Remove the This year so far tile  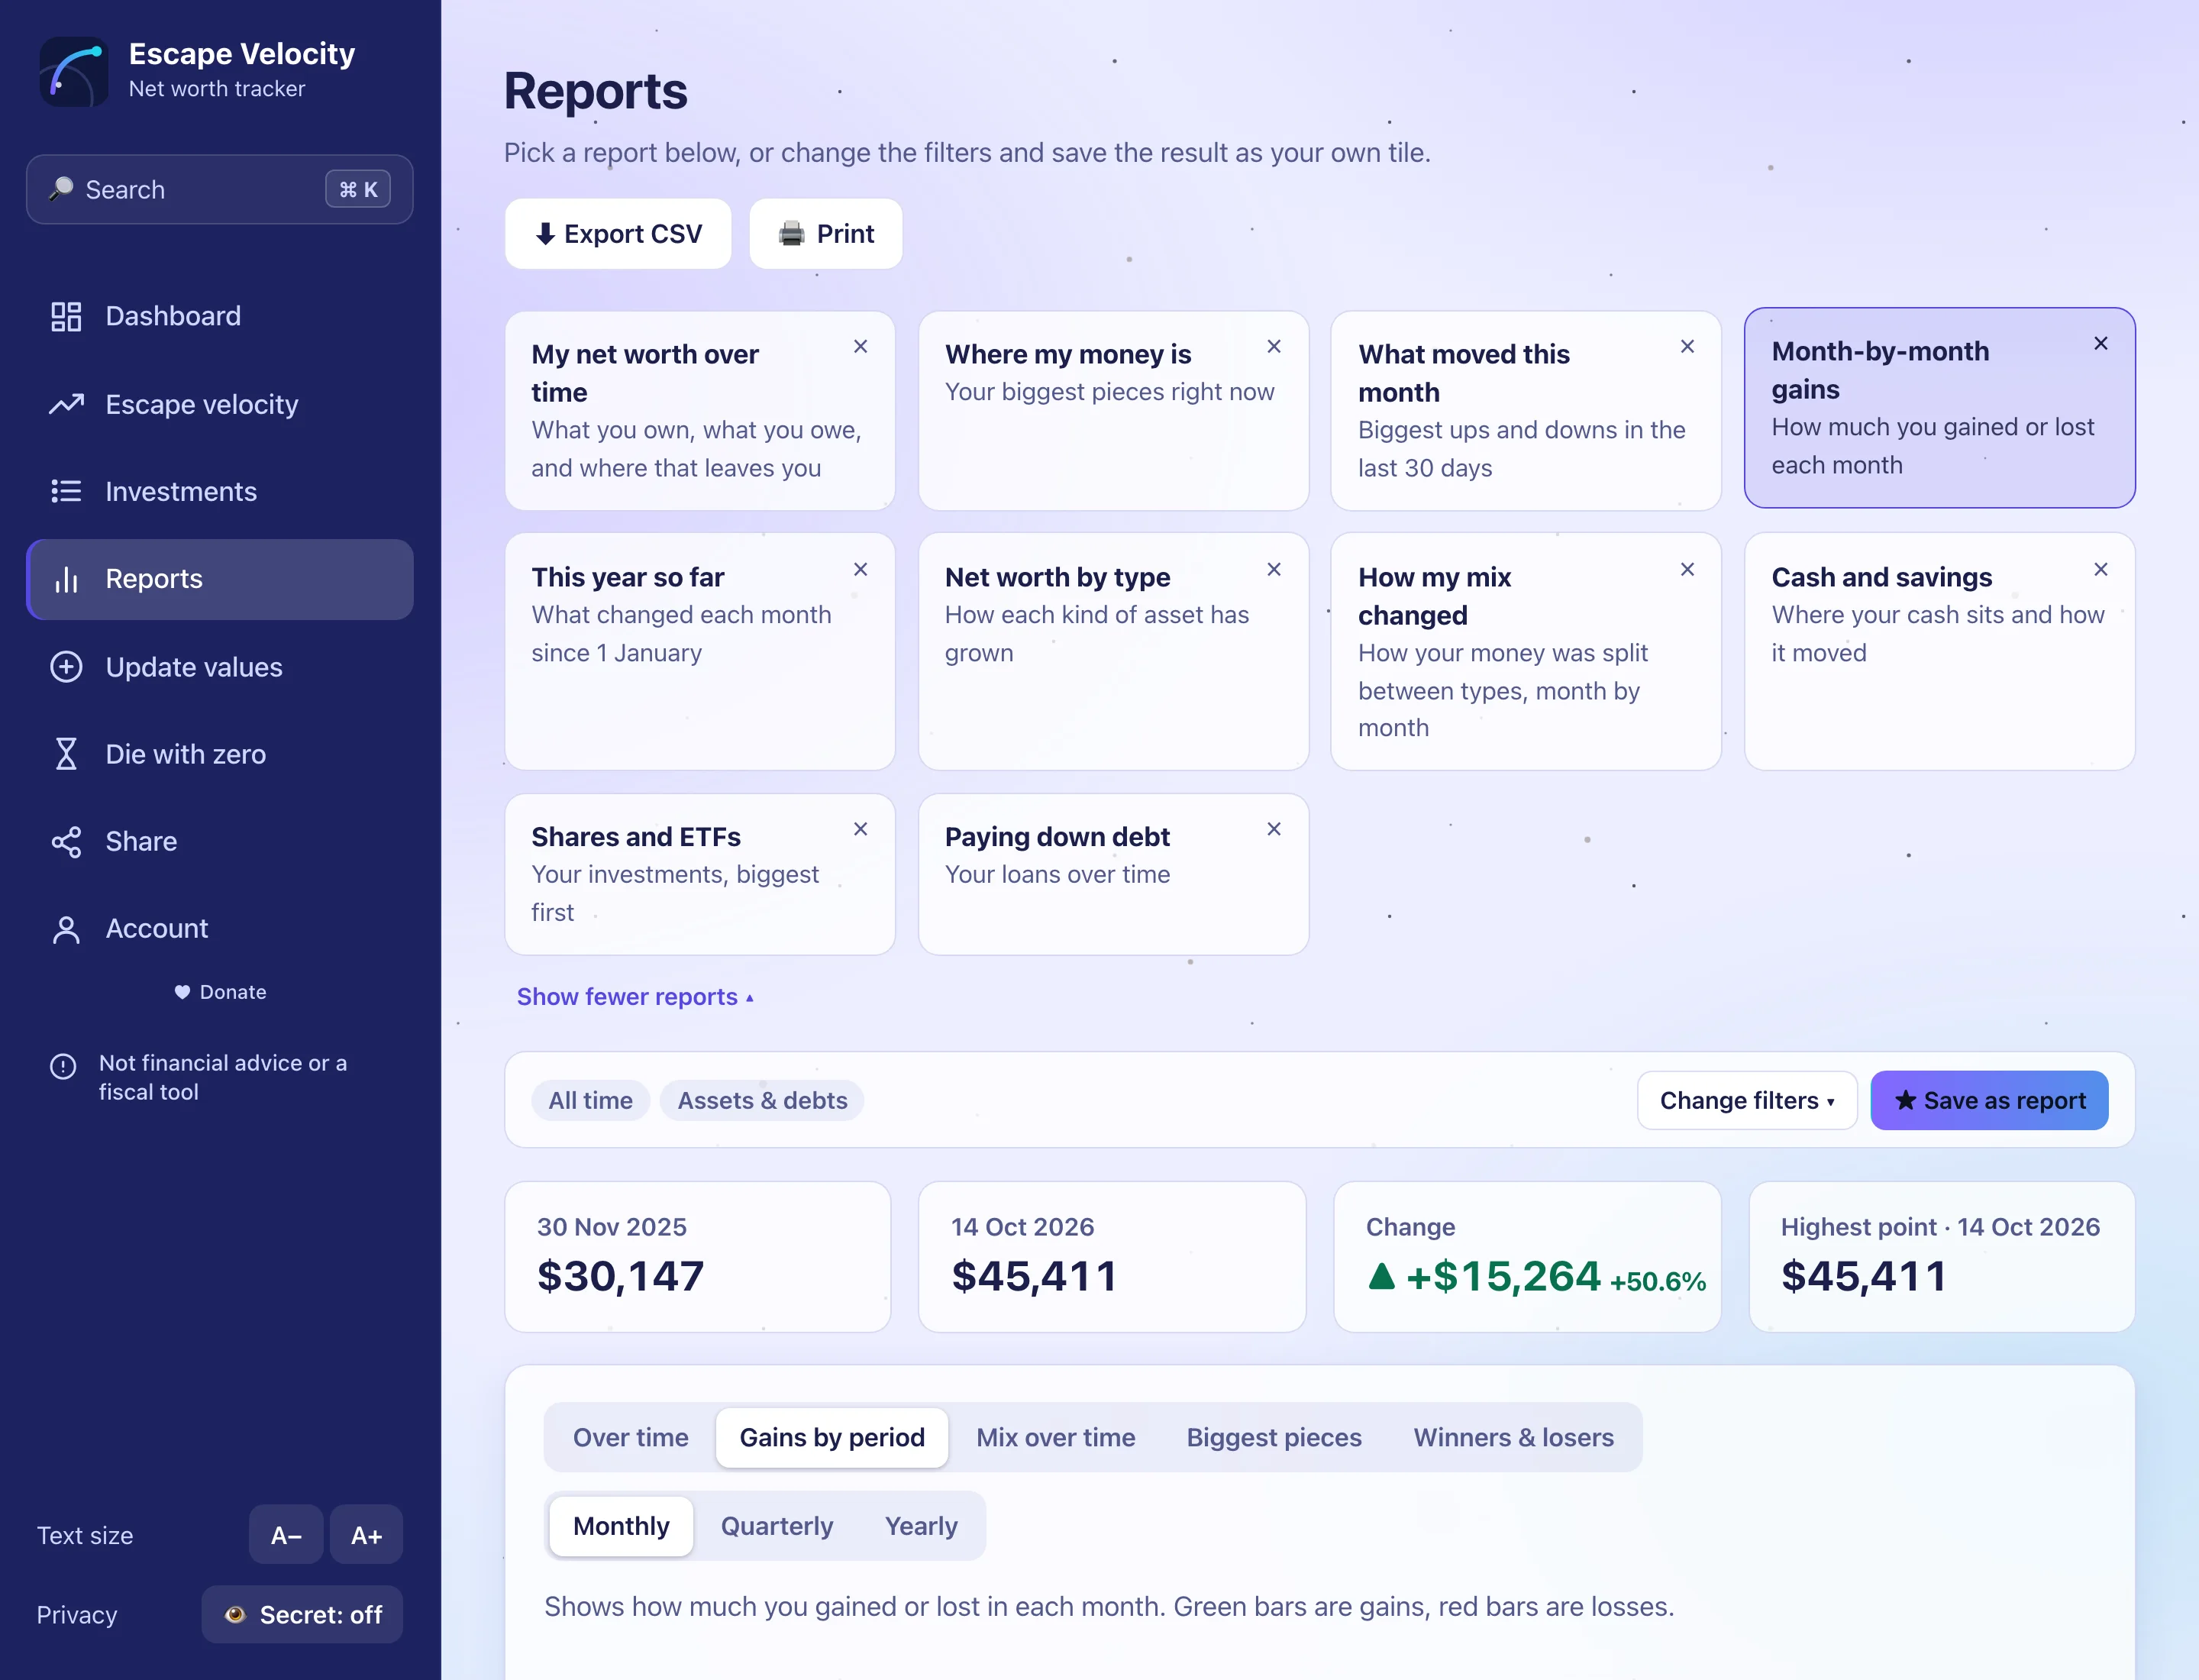(x=860, y=570)
